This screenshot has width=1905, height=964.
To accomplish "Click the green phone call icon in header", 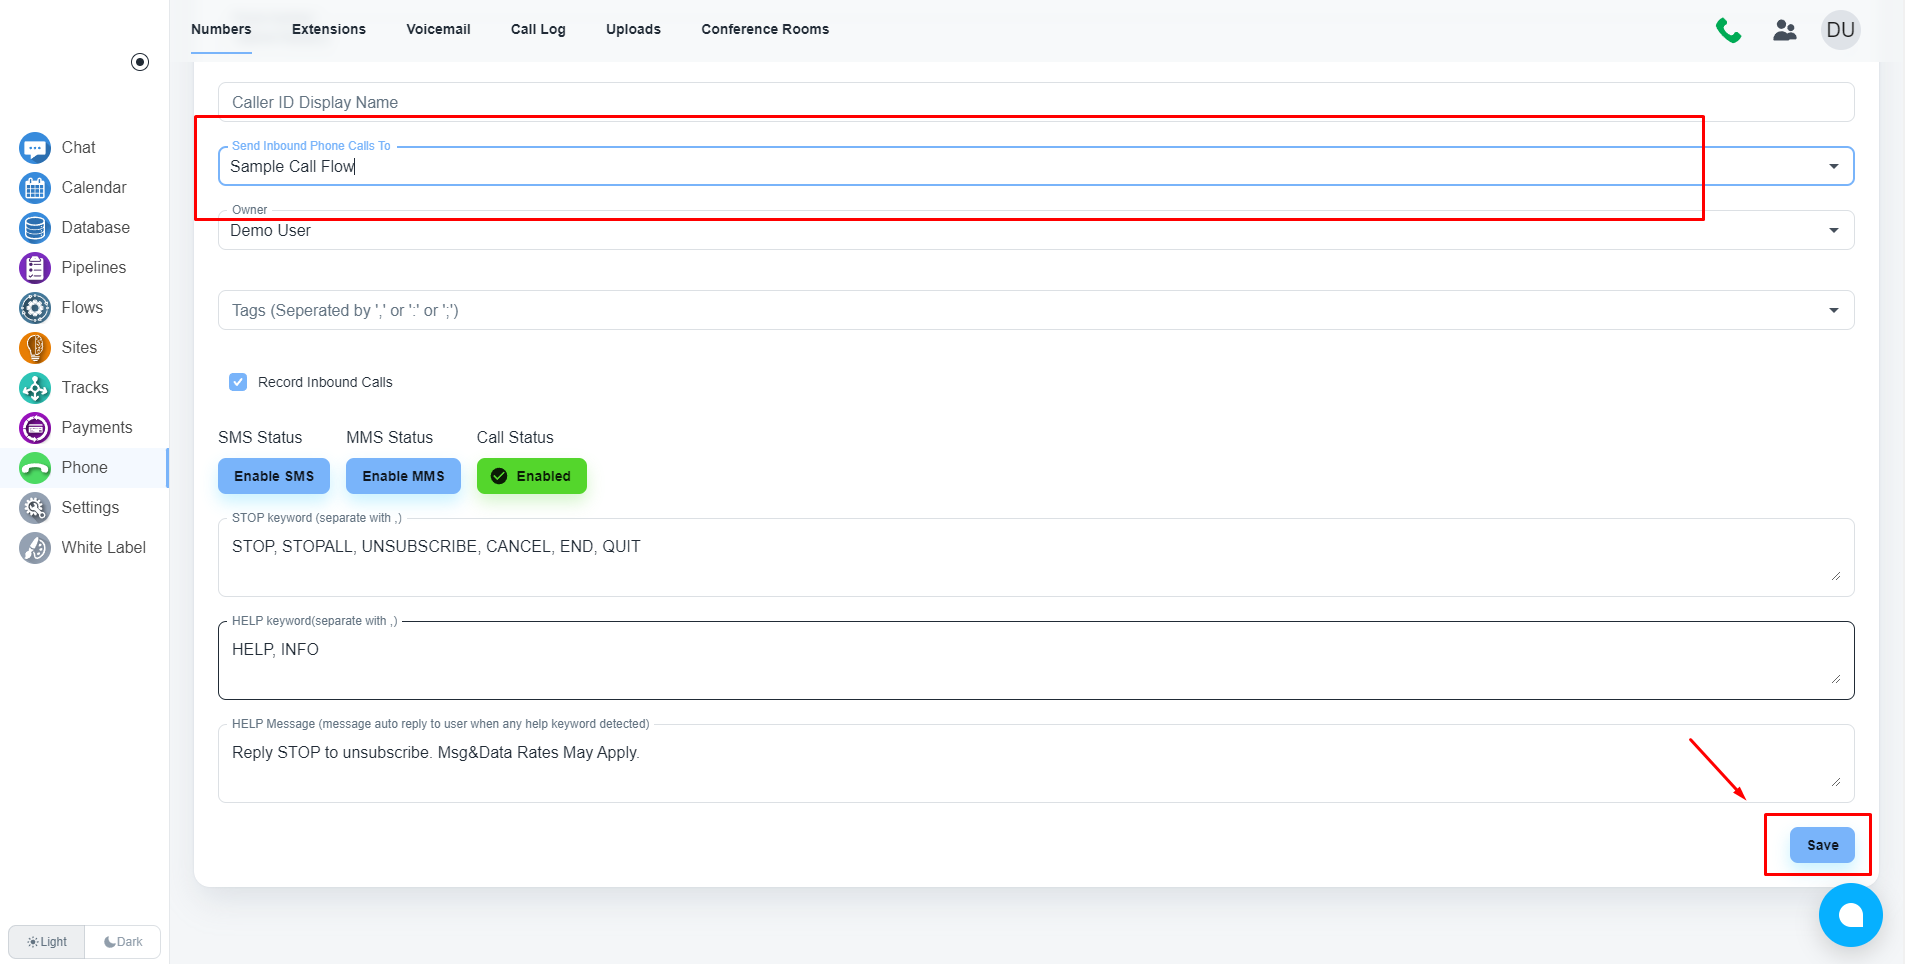I will 1728,30.
